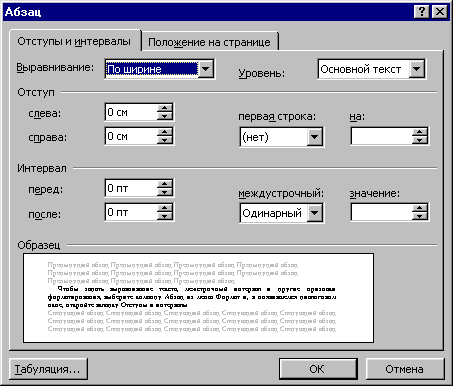Click the "после" spacing text field
The image size is (453, 386).
pyautogui.click(x=132, y=212)
